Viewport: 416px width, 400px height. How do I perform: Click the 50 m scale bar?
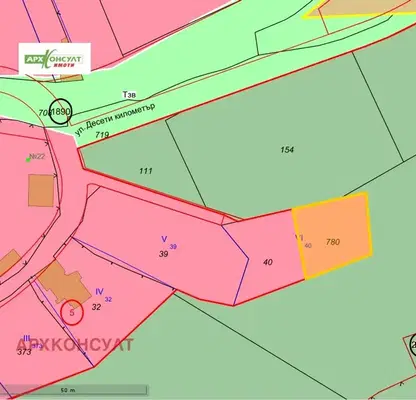click(74, 390)
